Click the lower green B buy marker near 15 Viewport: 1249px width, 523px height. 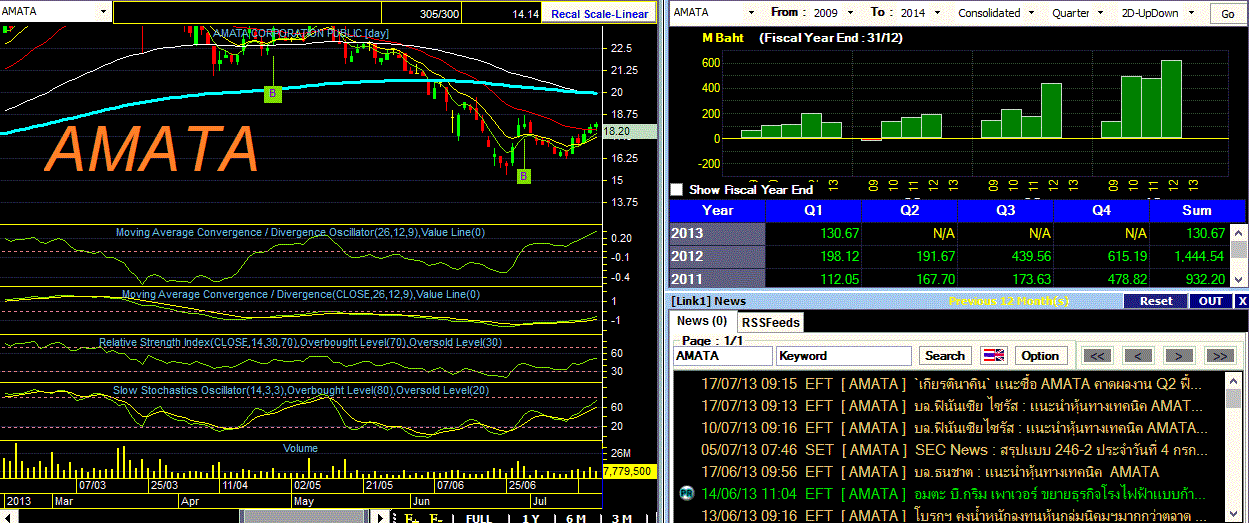point(523,176)
